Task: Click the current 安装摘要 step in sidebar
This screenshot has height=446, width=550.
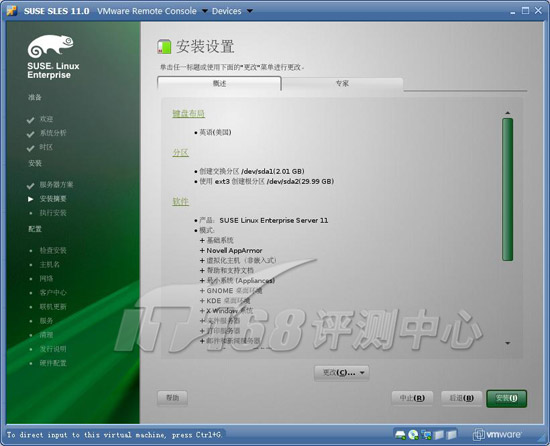Action: 53,199
